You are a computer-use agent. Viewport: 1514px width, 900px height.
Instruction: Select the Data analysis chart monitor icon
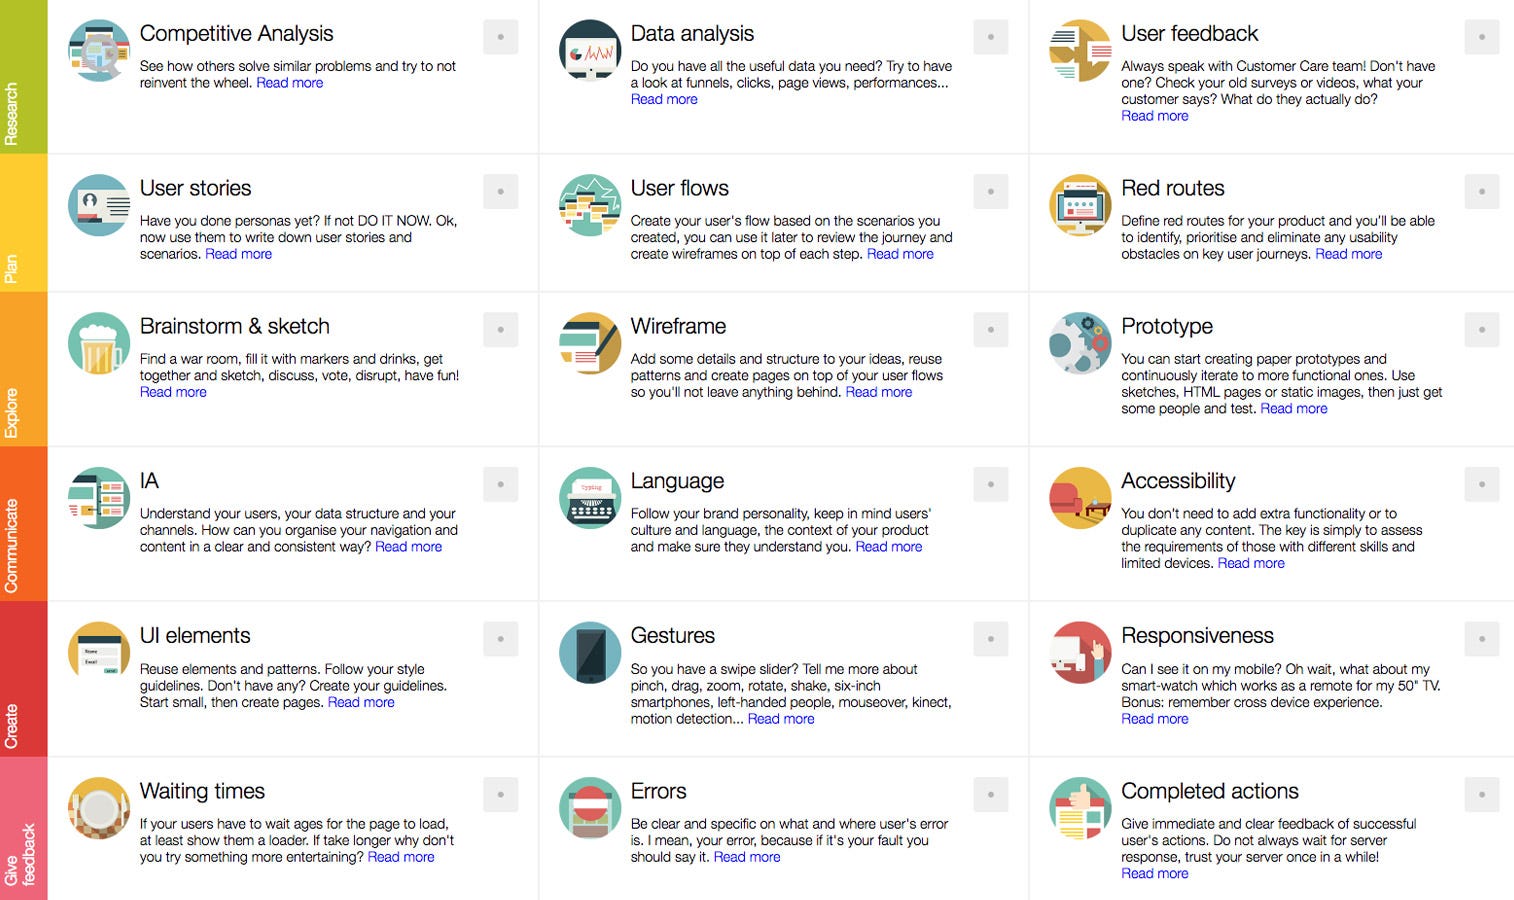click(590, 51)
